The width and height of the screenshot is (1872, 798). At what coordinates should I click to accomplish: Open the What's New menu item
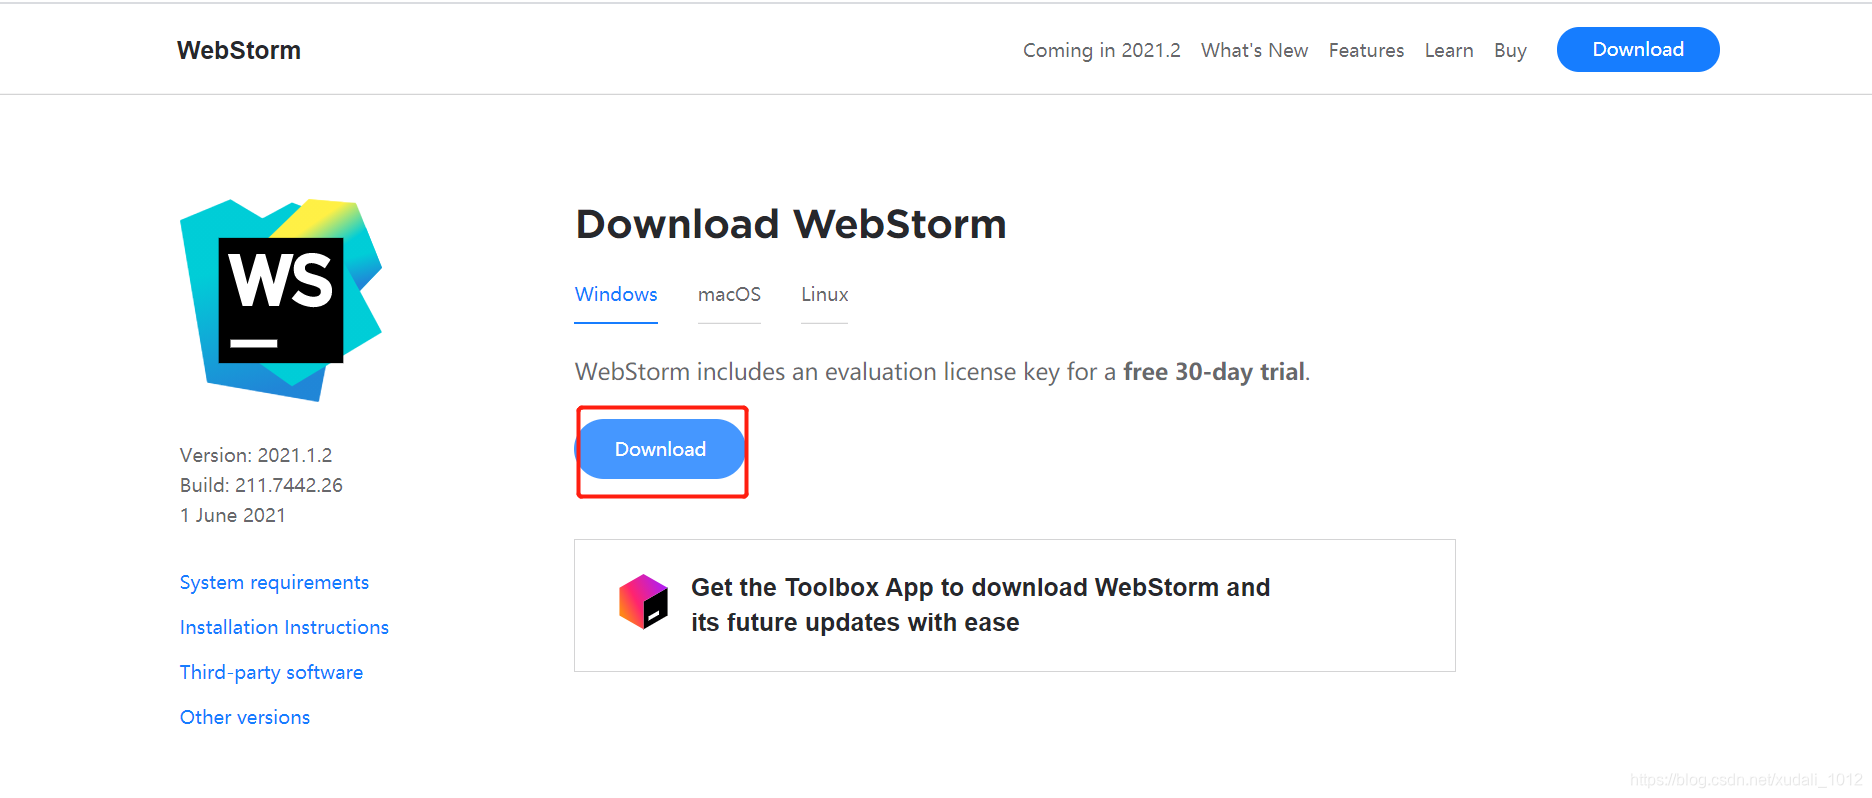pyautogui.click(x=1254, y=49)
